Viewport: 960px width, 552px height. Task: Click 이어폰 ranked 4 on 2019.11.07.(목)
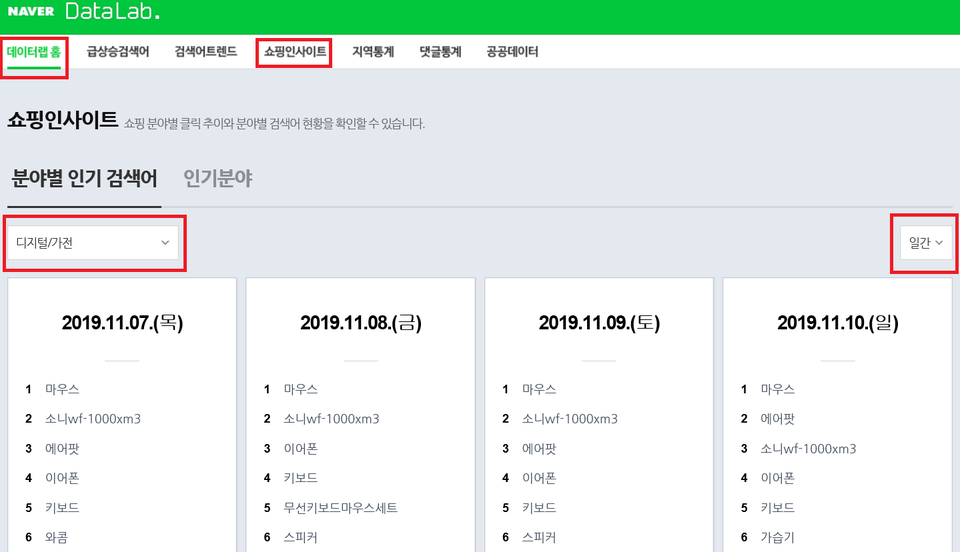pos(62,478)
